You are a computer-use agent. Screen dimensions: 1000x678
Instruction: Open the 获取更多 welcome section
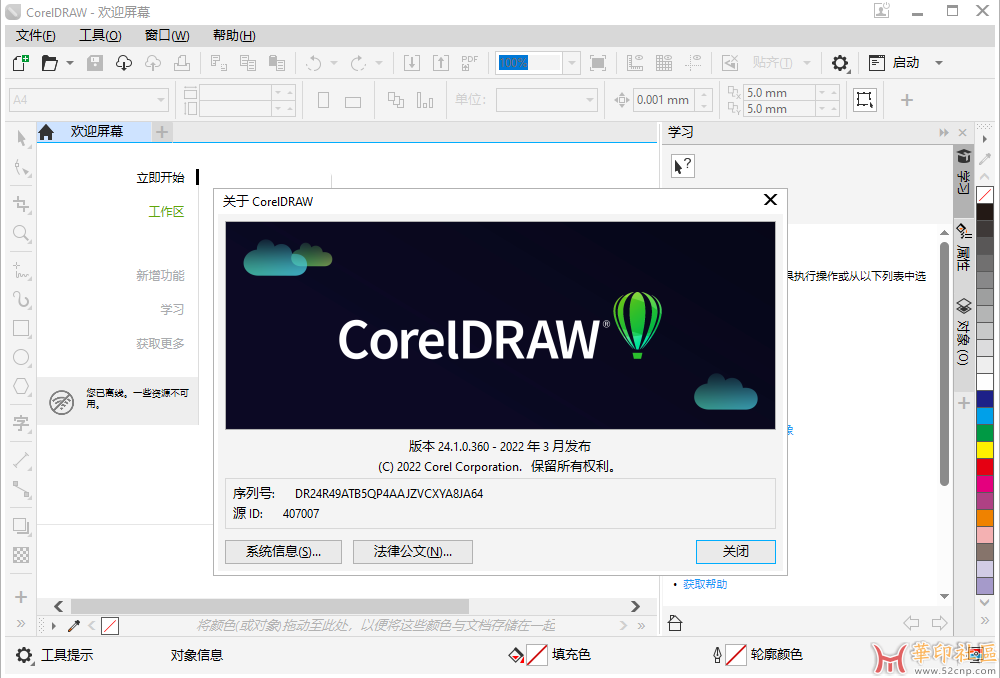click(160, 343)
